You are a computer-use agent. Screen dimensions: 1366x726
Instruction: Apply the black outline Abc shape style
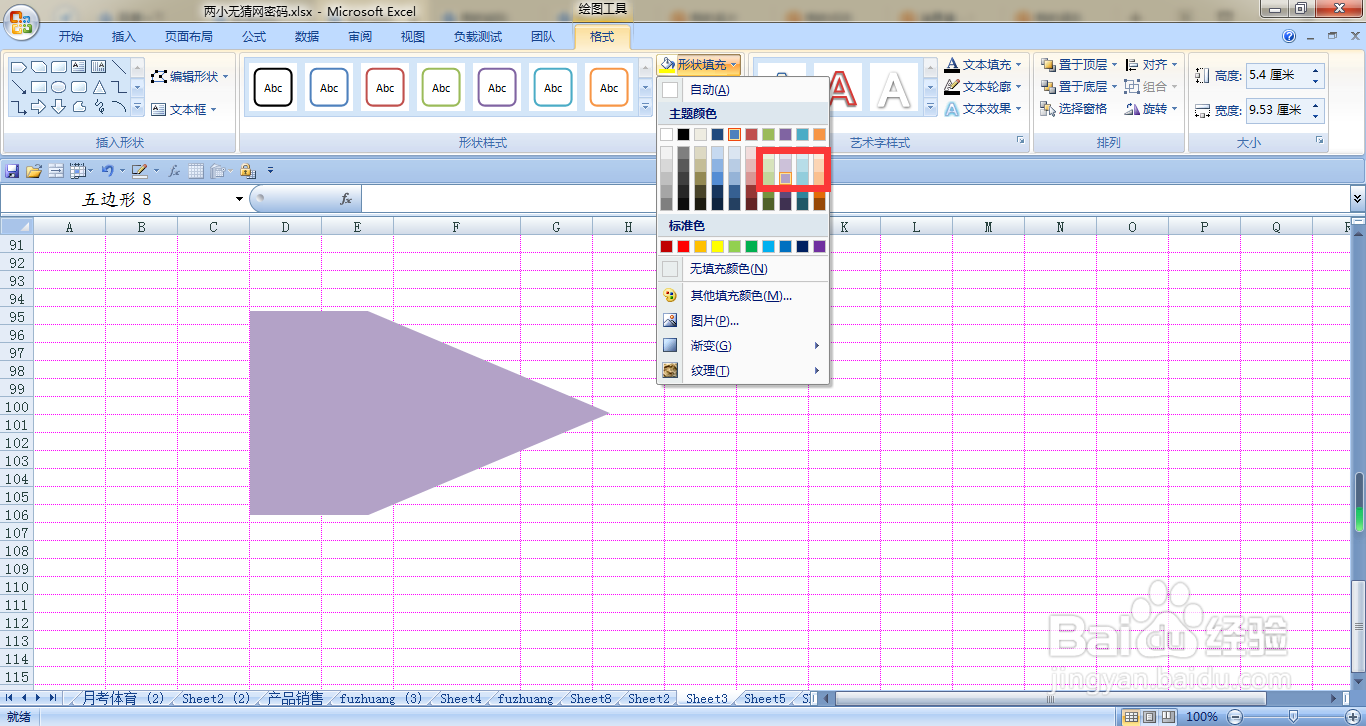273,87
